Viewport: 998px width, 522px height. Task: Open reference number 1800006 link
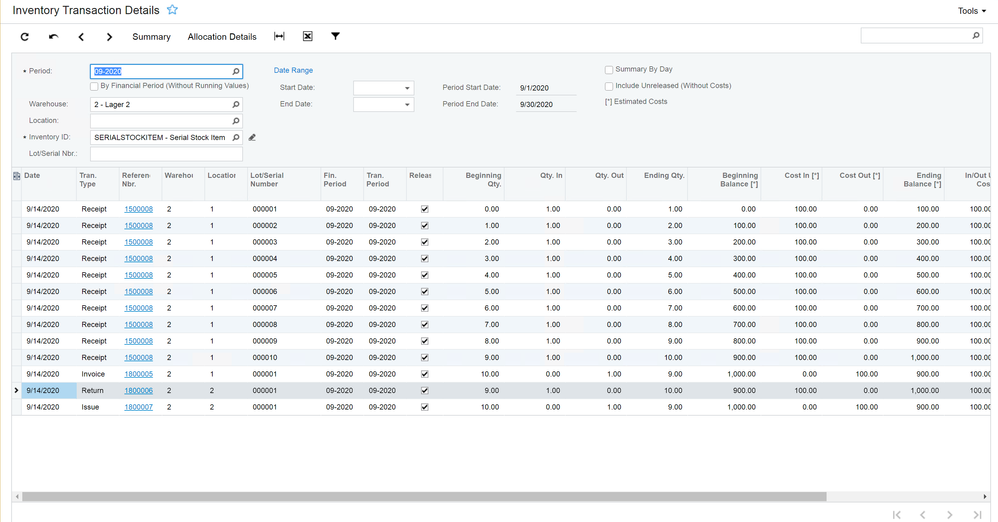click(138, 391)
